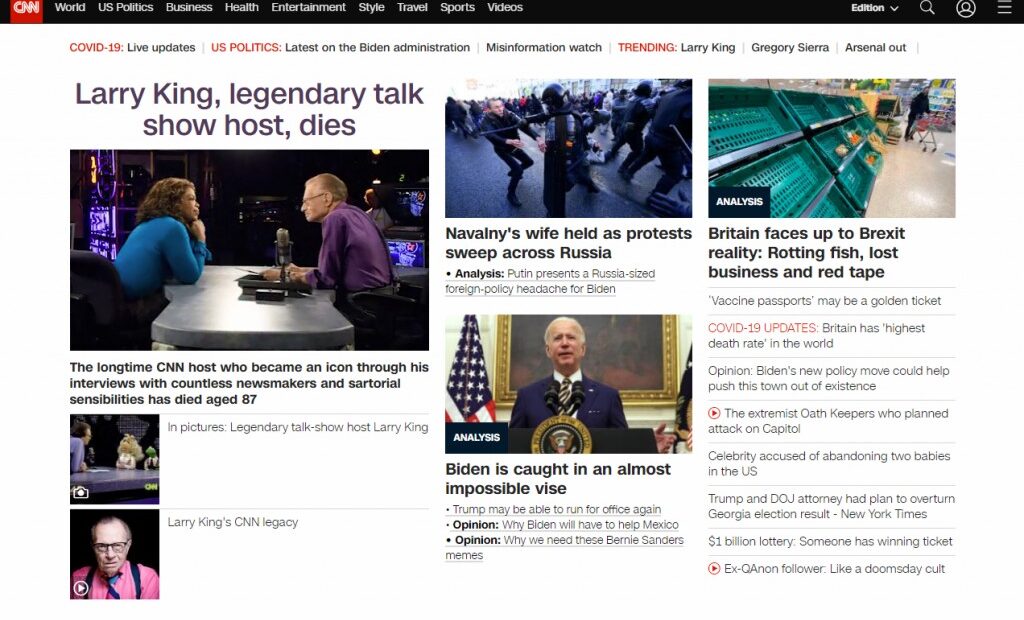1024x620 pixels.
Task: Open Celebrity accused of abandoning two babies story
Action: click(829, 464)
